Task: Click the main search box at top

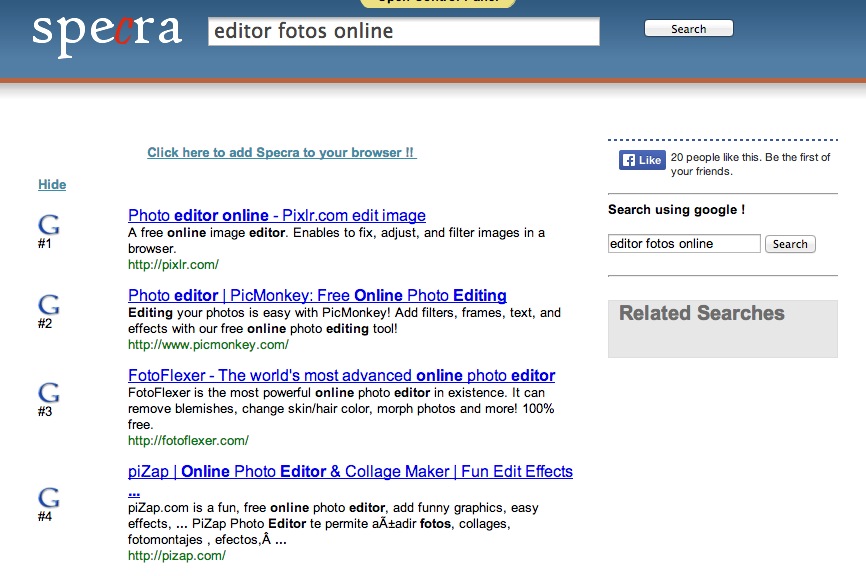Action: pos(403,31)
